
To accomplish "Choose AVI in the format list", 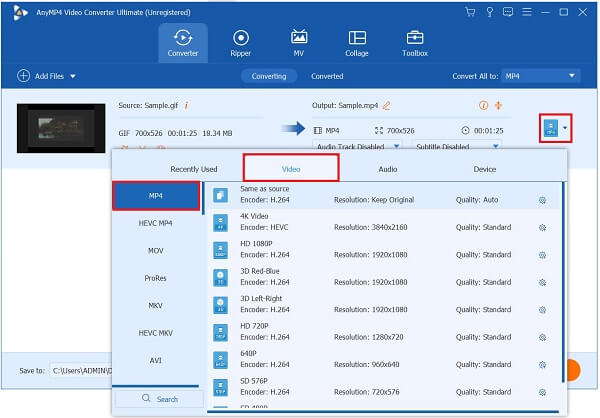I will 156,361.
